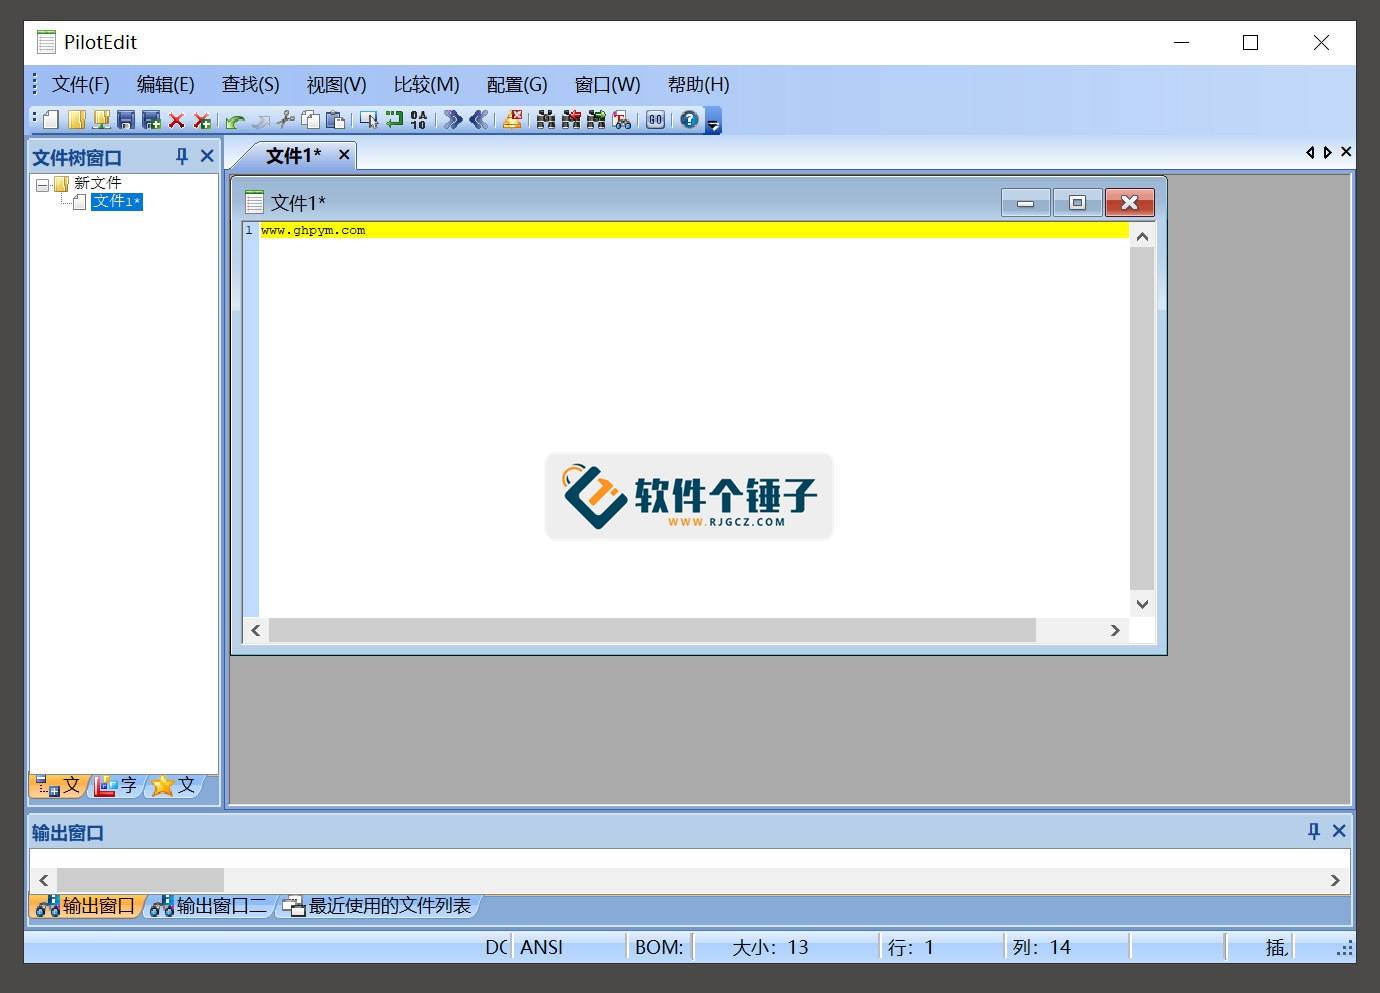This screenshot has height=993, width=1380.
Task: Click the editor horizontal scrollbar thumb
Action: coord(652,630)
